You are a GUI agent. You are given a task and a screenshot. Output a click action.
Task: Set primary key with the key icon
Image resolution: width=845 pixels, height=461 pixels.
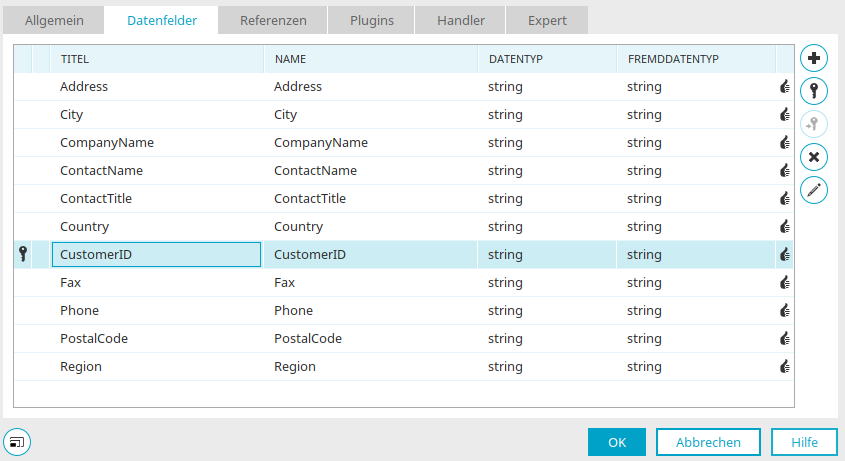[814, 91]
